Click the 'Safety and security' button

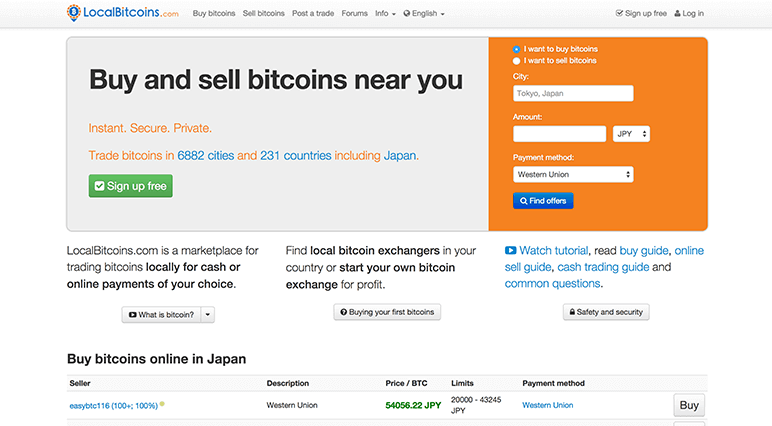pyautogui.click(x=606, y=312)
